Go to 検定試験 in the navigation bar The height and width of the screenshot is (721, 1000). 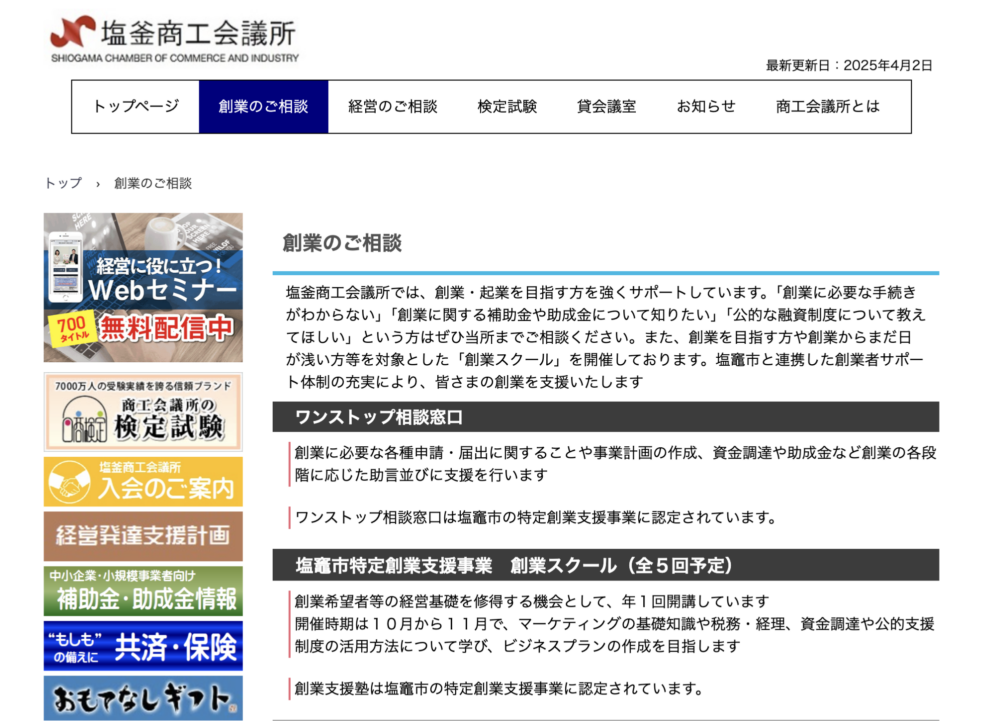tap(507, 106)
